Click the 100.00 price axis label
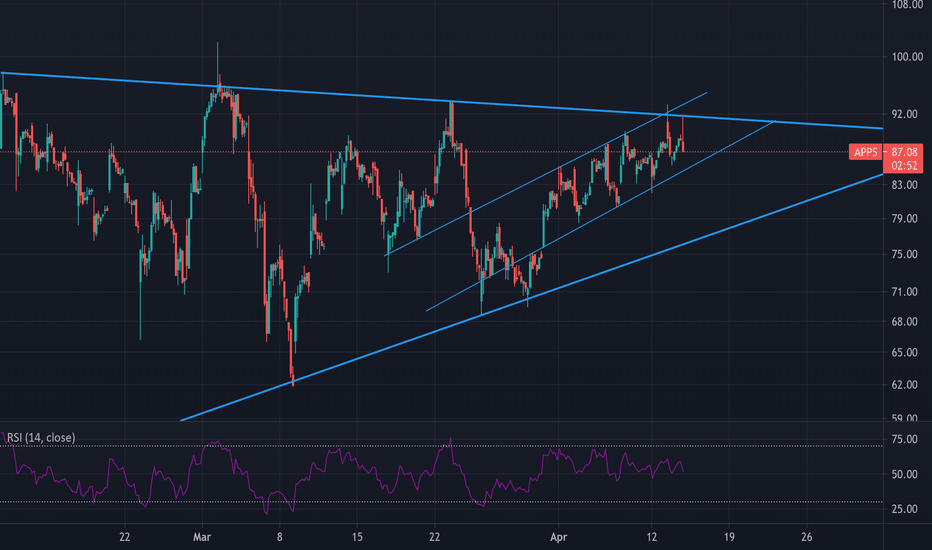 [907, 57]
